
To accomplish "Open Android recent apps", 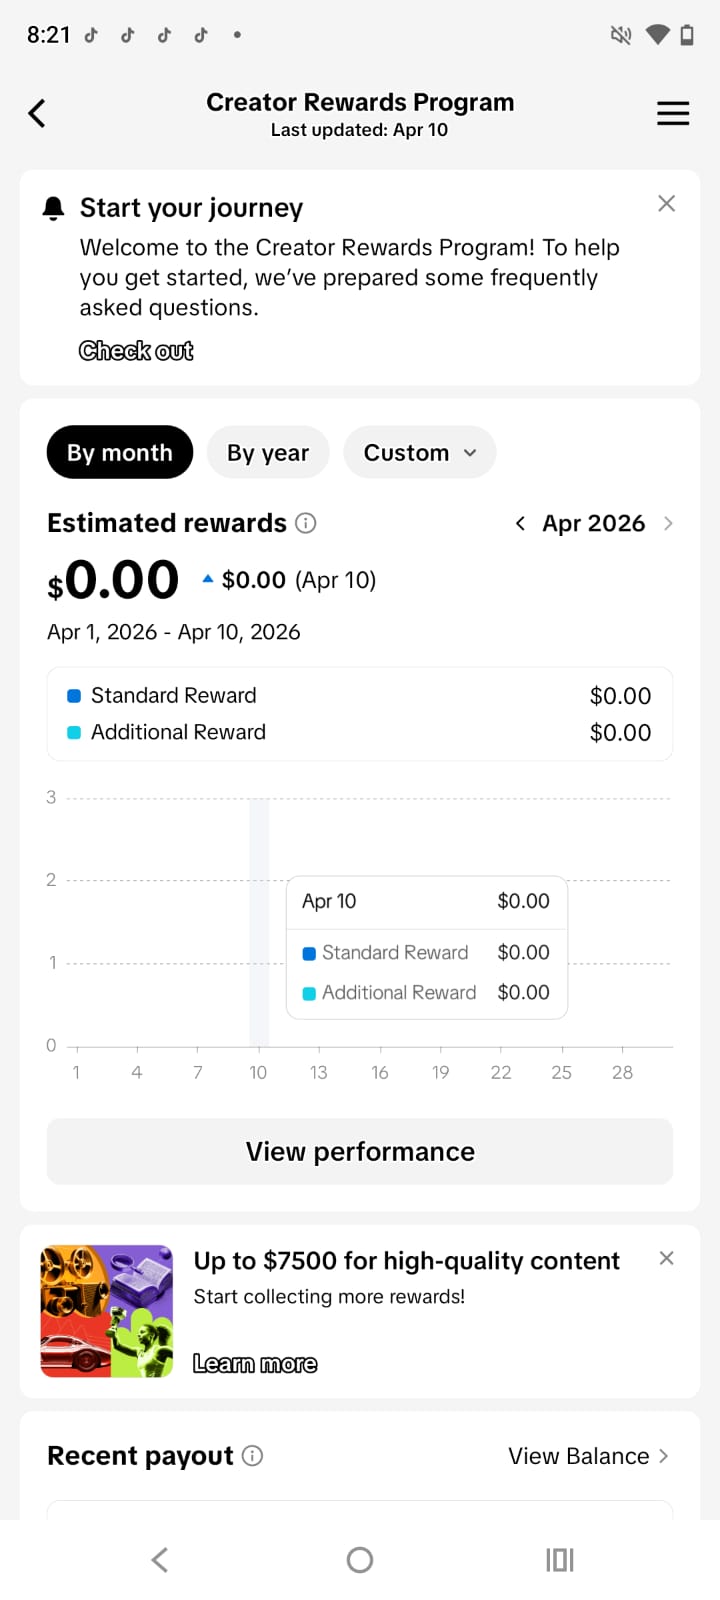I will 560,1560.
